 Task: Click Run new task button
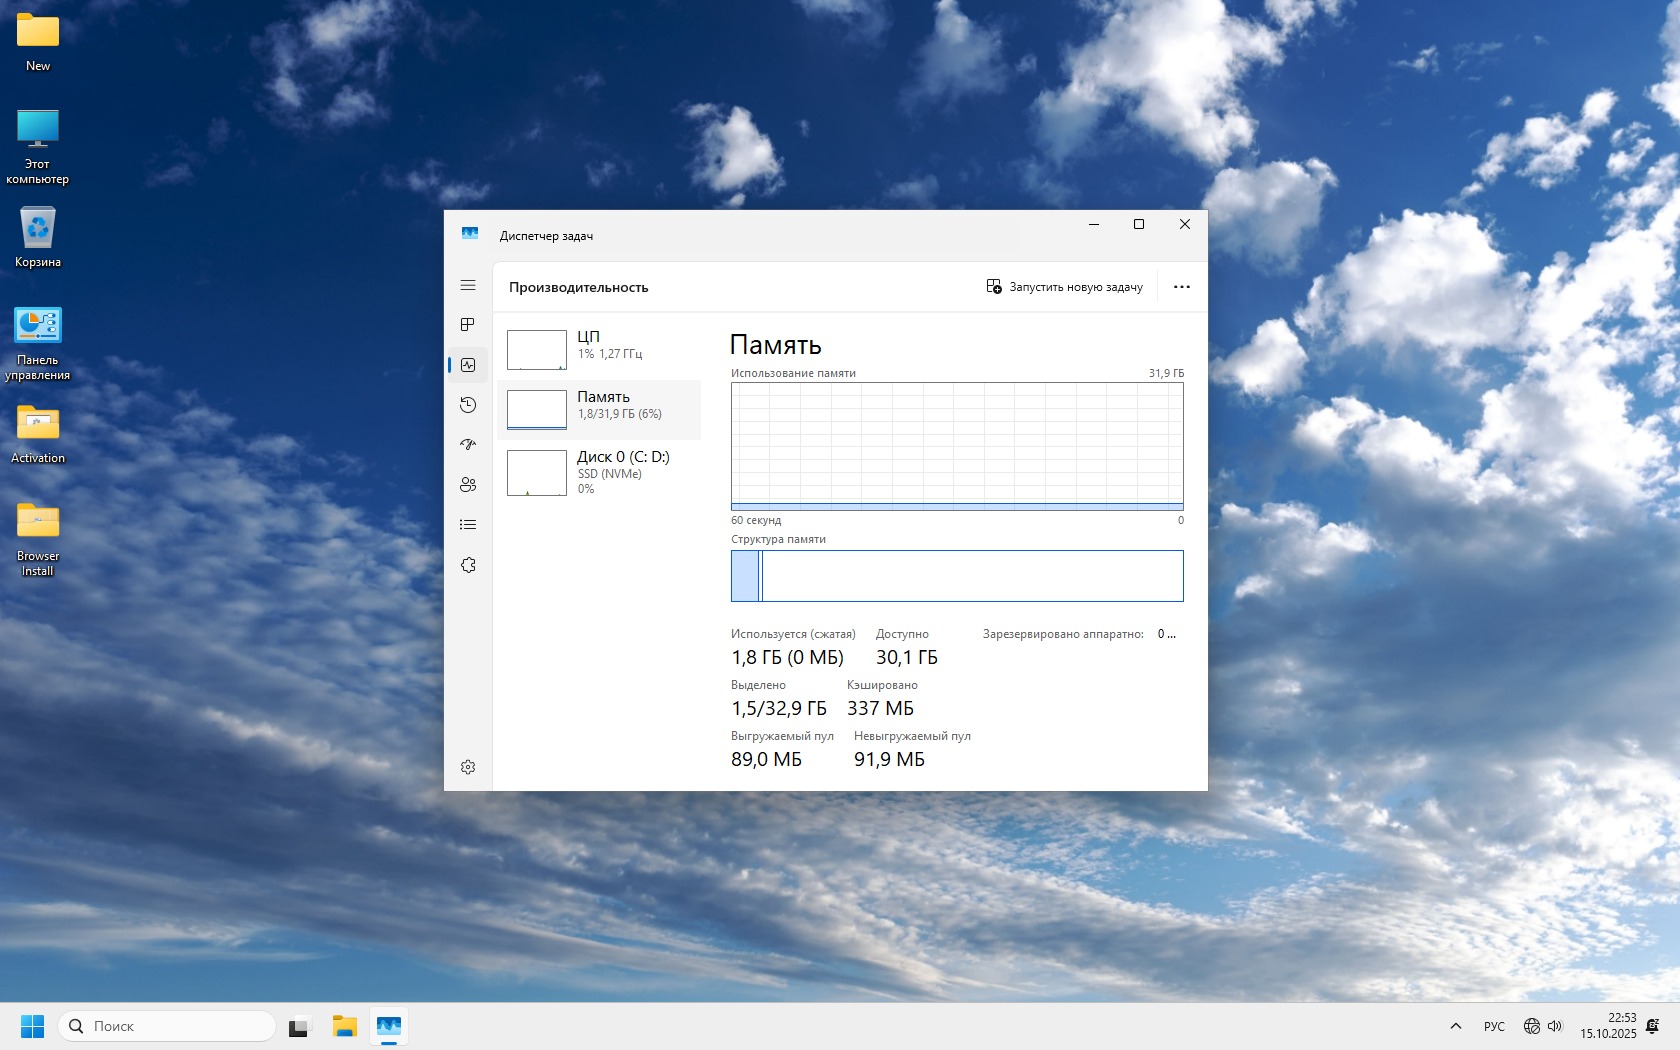tap(1064, 287)
